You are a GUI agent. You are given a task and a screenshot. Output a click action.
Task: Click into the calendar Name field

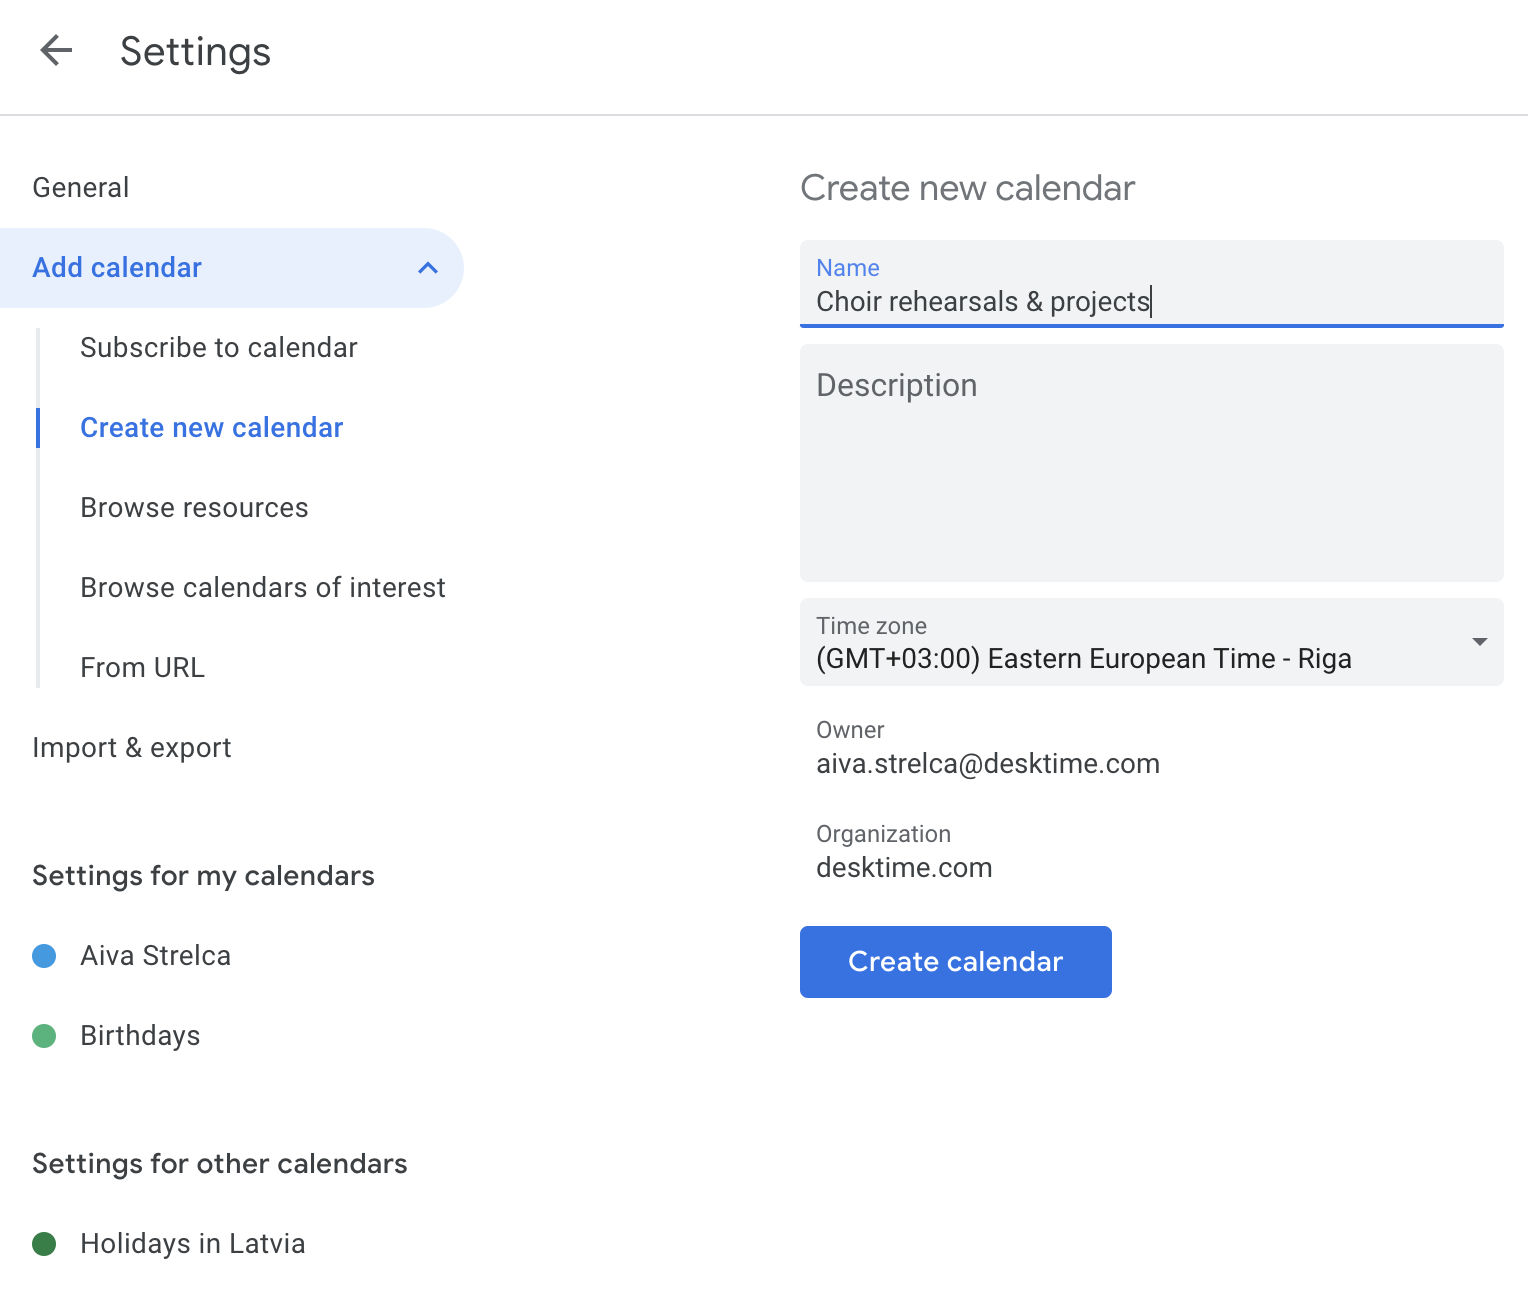pos(1150,301)
